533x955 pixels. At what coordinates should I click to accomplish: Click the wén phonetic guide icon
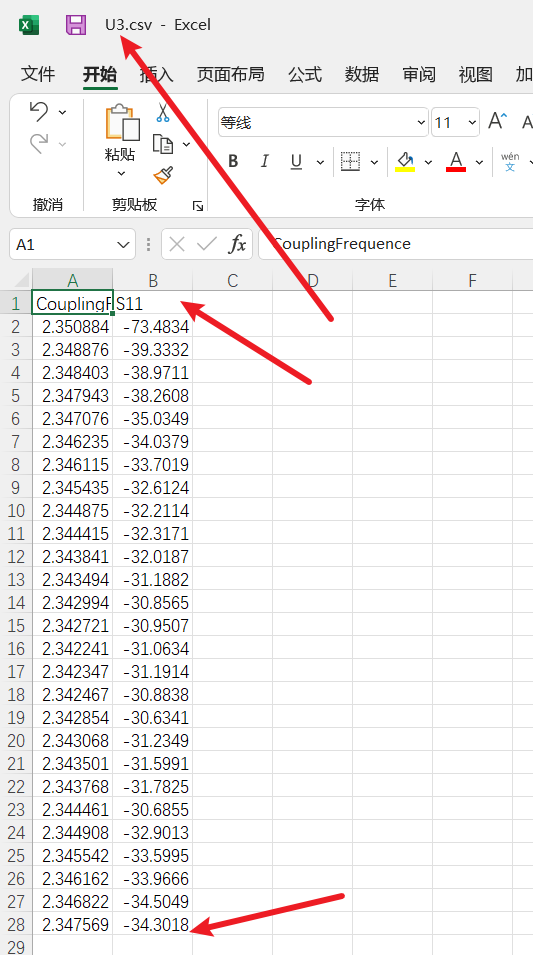coord(510,161)
